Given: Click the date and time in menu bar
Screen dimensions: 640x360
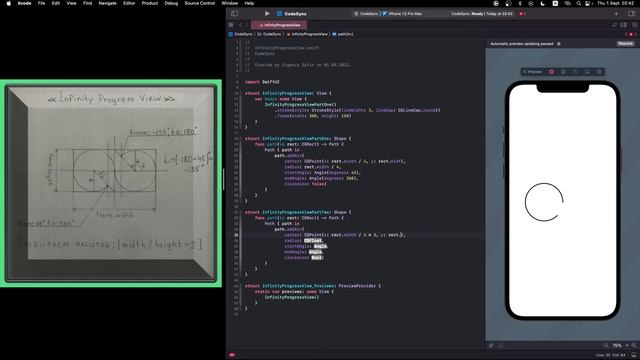Looking at the screenshot, I should tap(616, 3).
